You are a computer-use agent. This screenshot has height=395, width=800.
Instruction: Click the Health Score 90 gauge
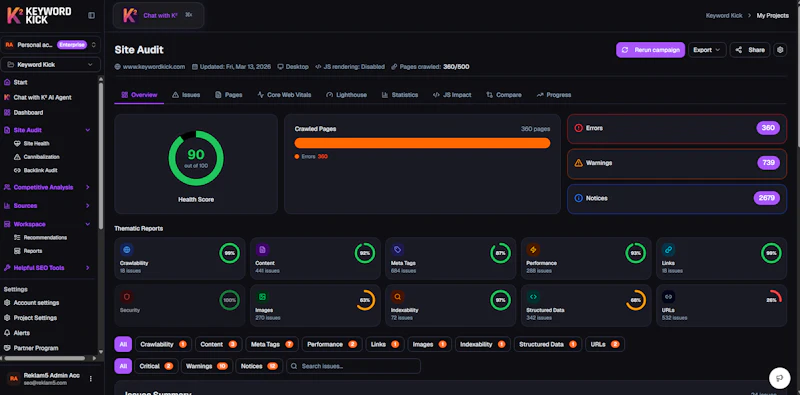196,158
